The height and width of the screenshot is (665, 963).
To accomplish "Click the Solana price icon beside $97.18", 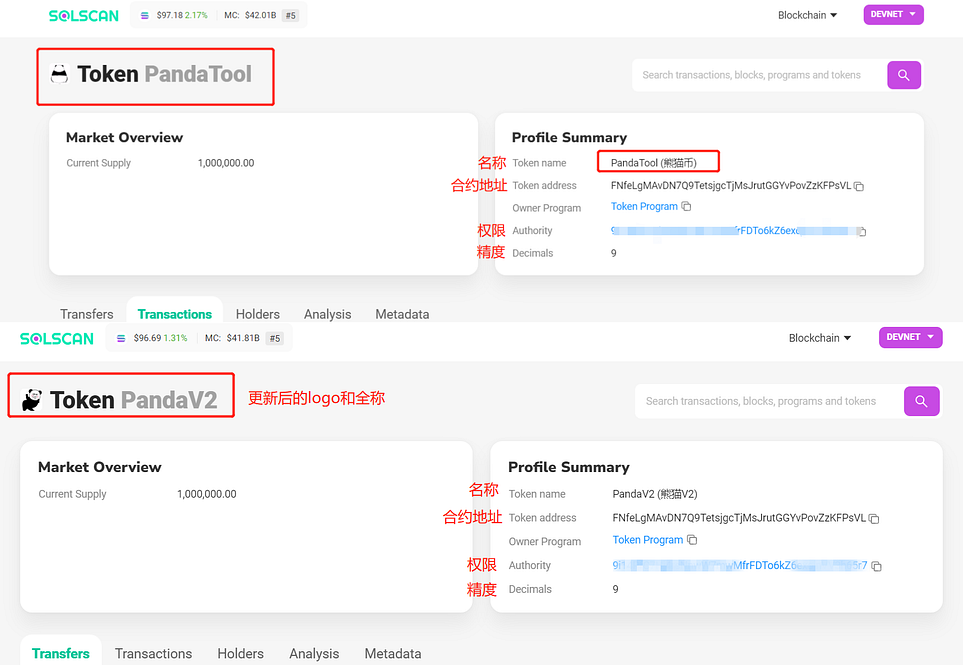I will [x=144, y=15].
